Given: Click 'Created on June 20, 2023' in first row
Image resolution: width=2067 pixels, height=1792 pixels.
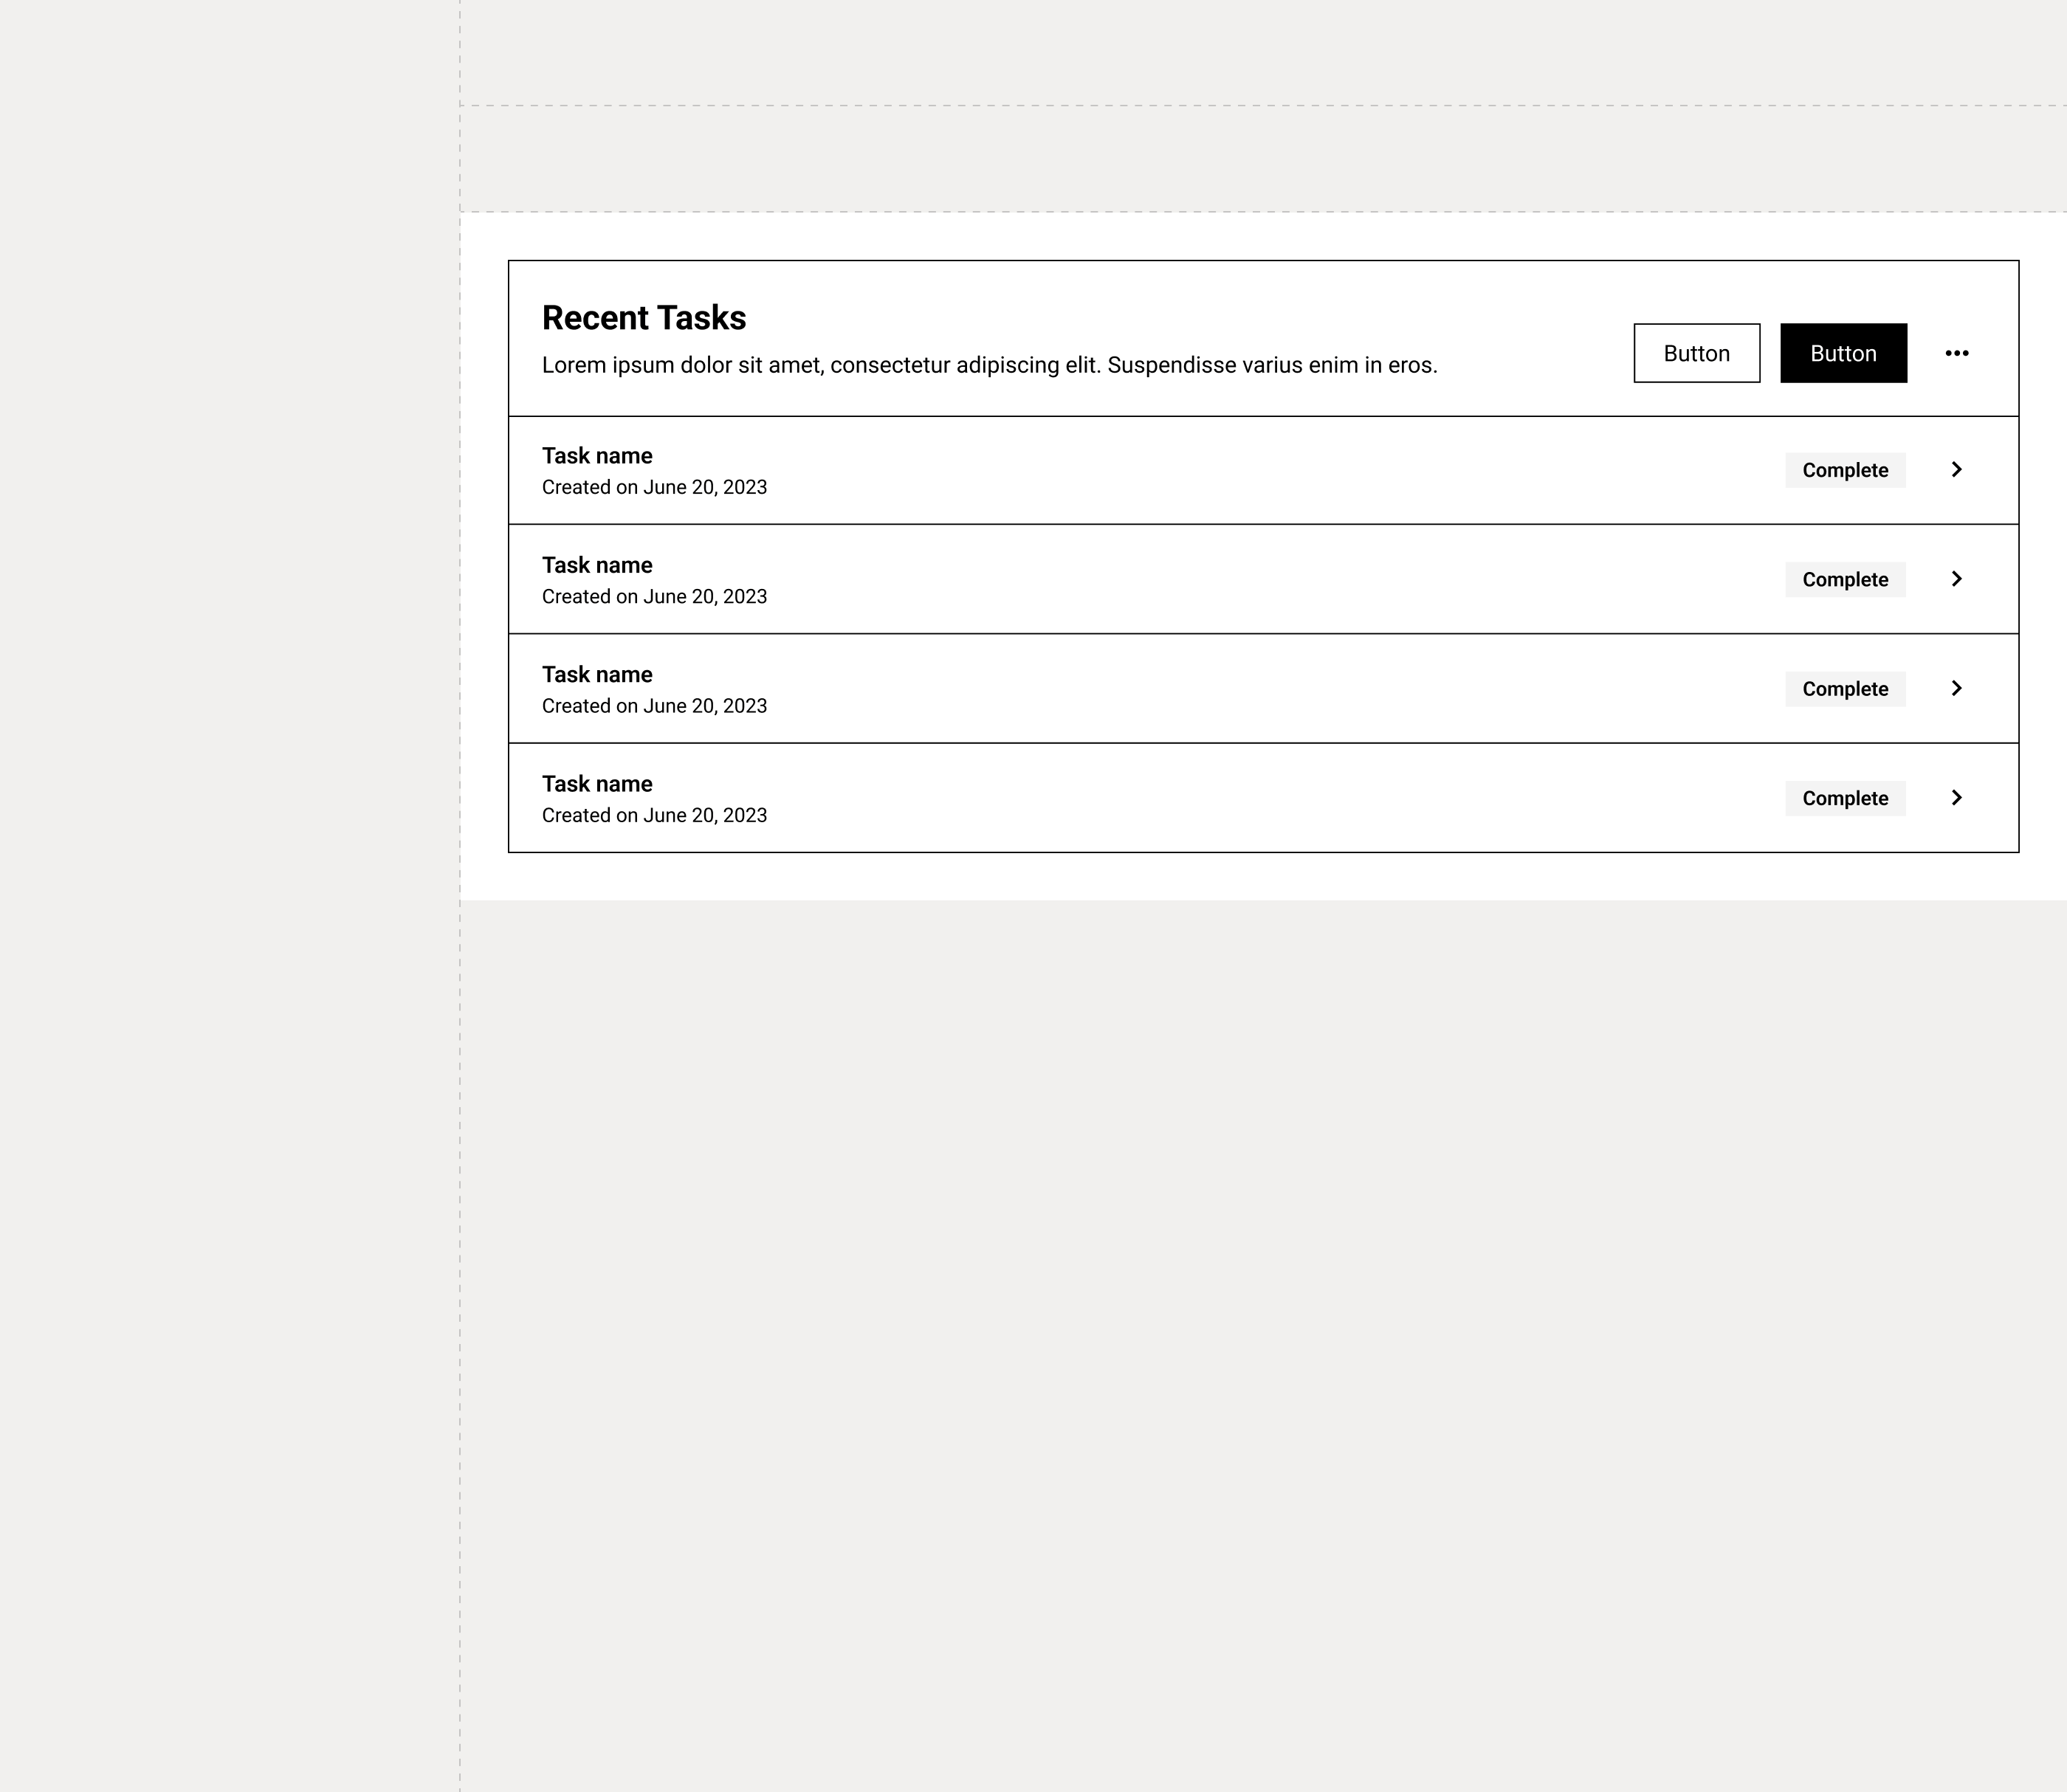Looking at the screenshot, I should tap(654, 487).
